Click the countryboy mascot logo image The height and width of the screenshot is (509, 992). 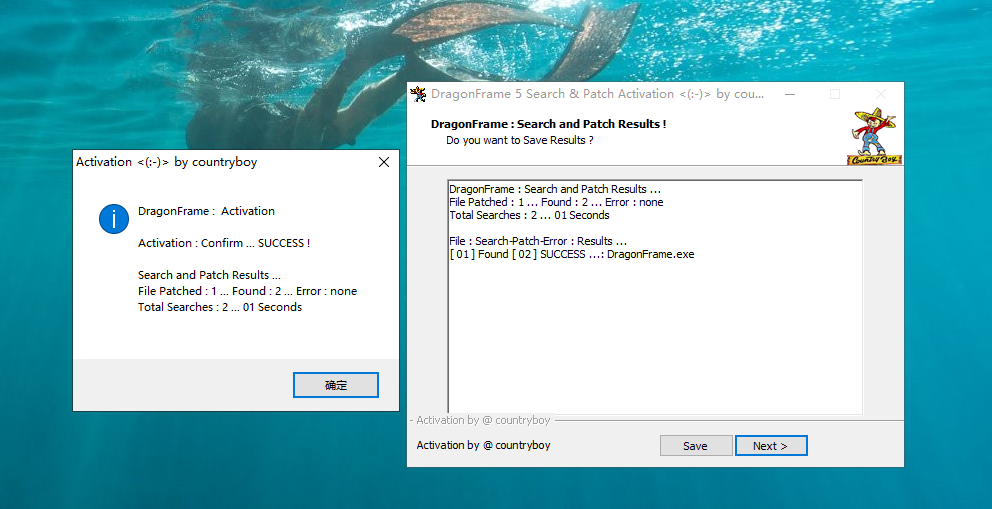coord(874,137)
